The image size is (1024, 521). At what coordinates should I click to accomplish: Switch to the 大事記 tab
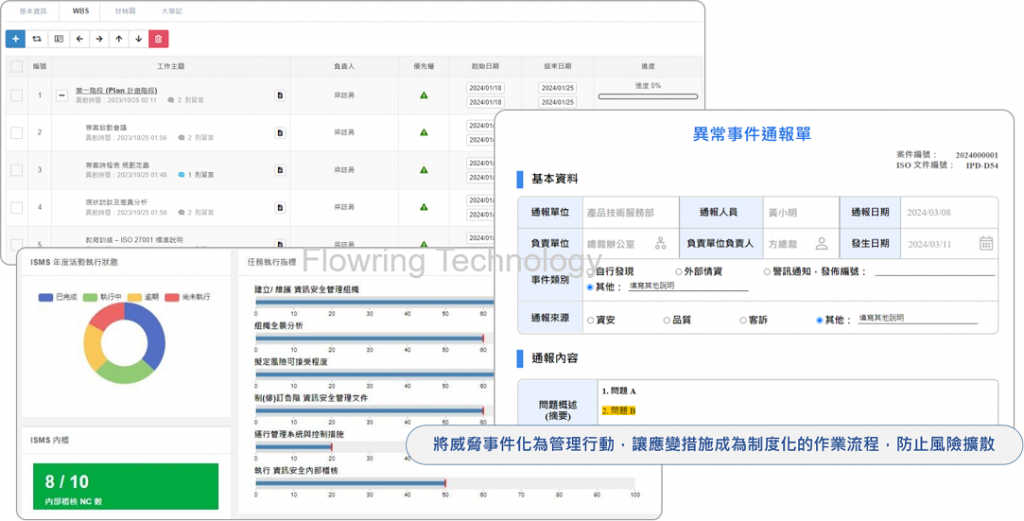click(172, 12)
